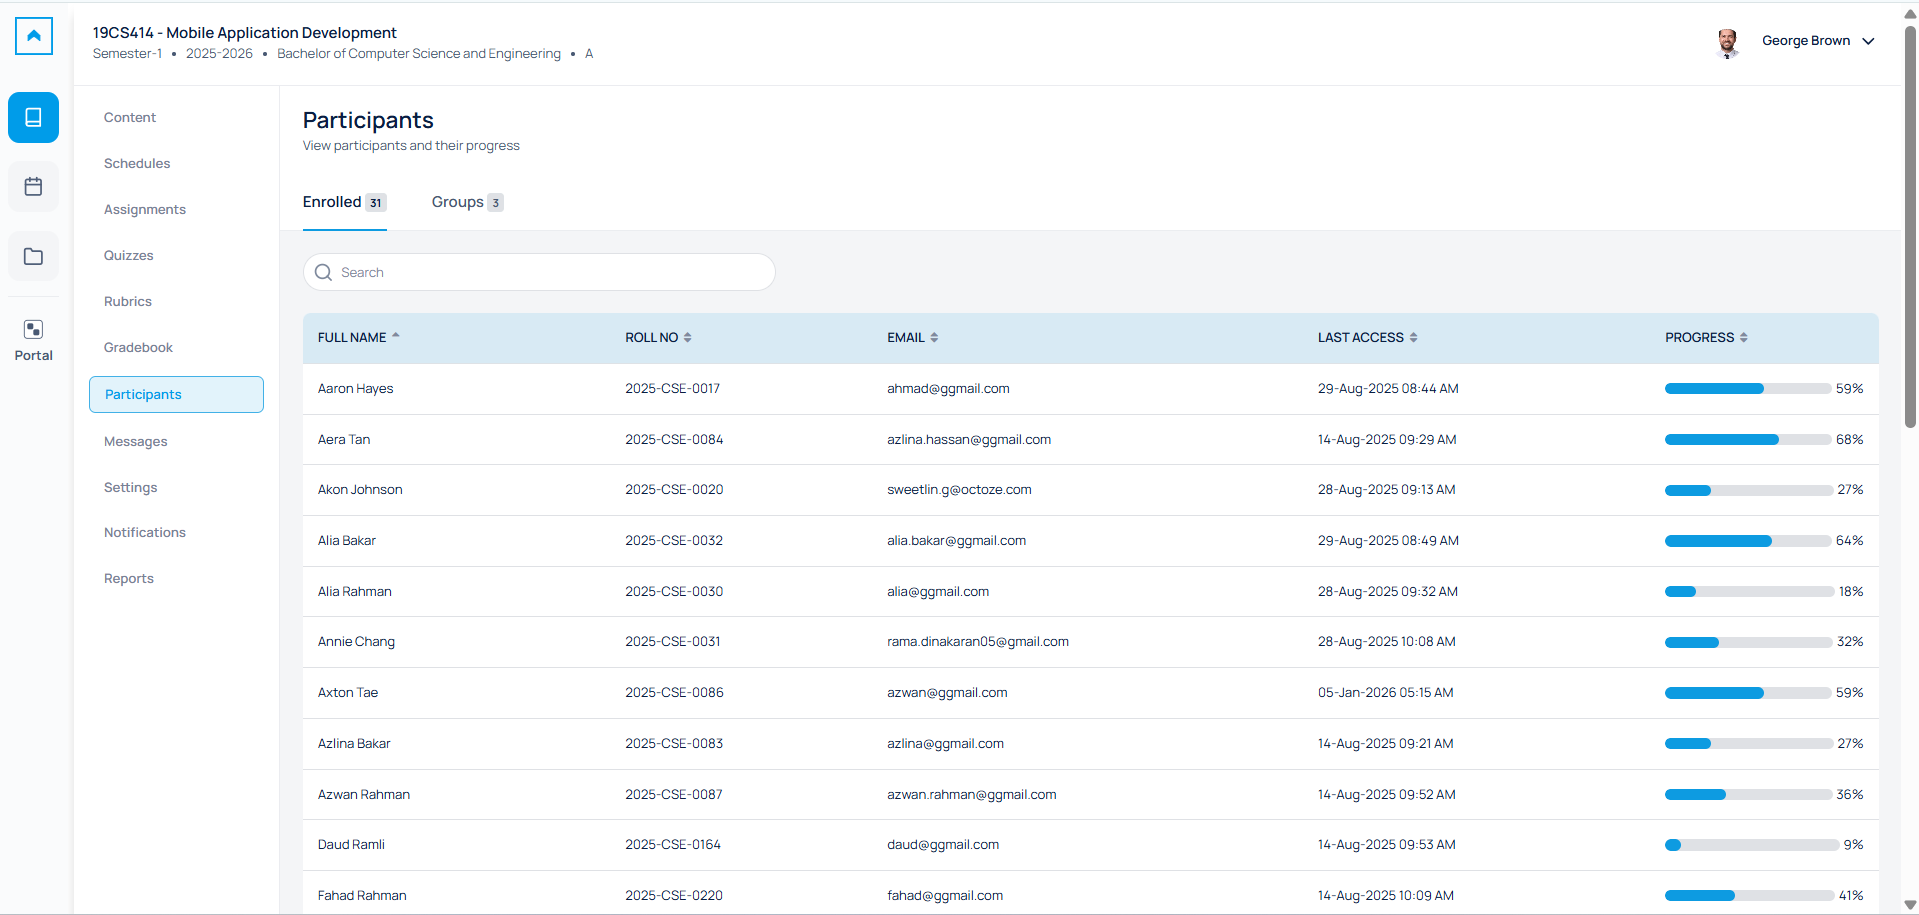
Task: Click the search magnifier icon
Action: [323, 272]
